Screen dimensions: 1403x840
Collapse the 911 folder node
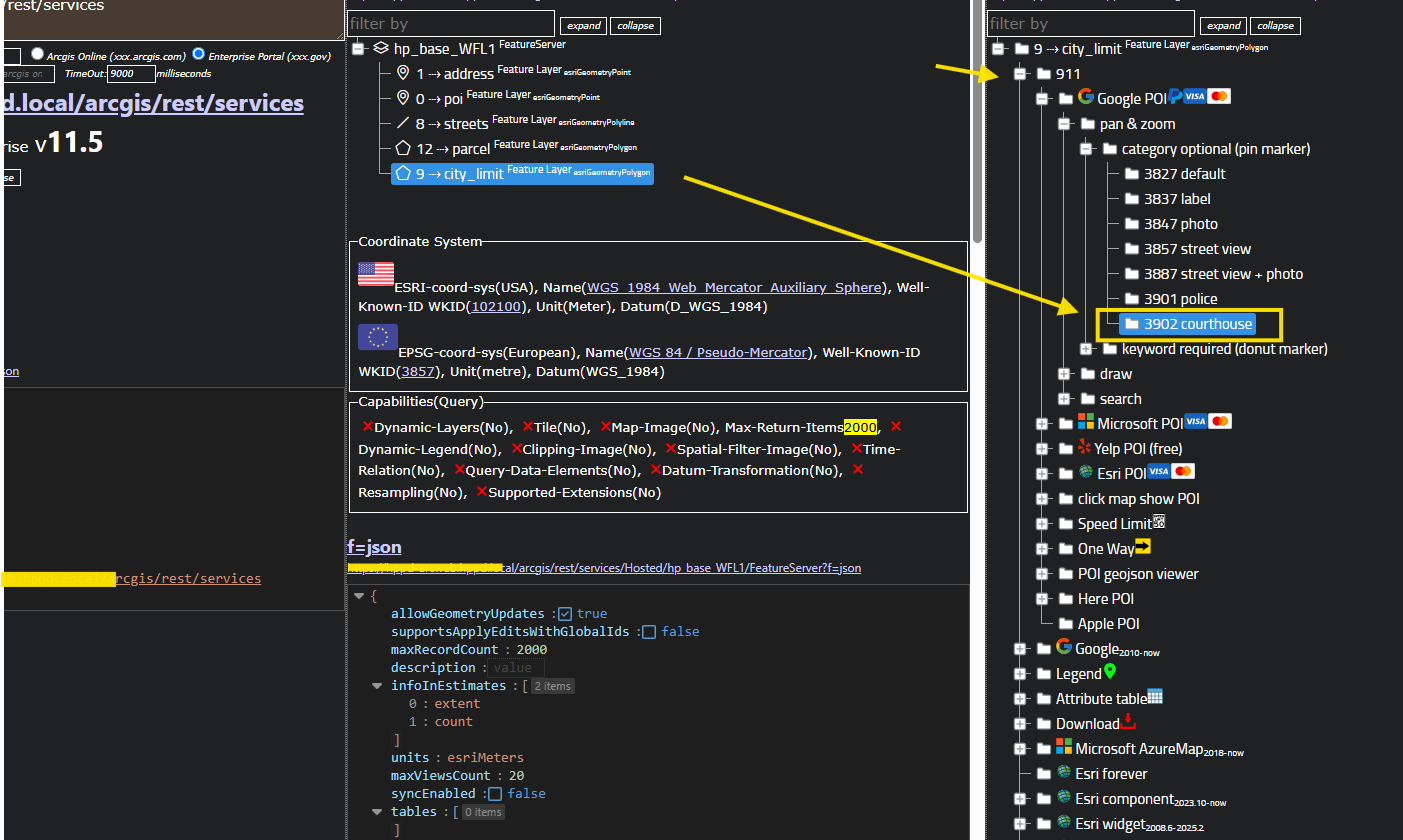point(1019,73)
